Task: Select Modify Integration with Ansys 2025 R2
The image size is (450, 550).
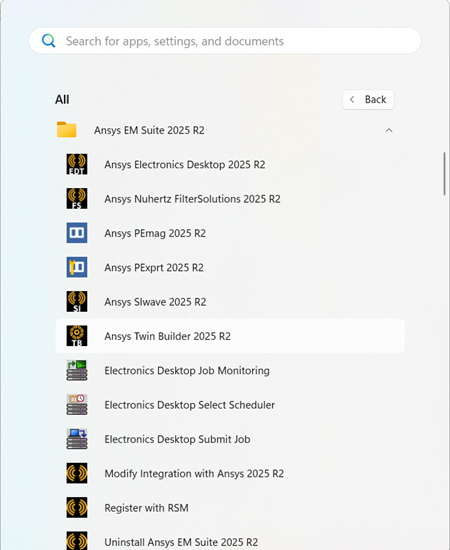Action: 230,474
